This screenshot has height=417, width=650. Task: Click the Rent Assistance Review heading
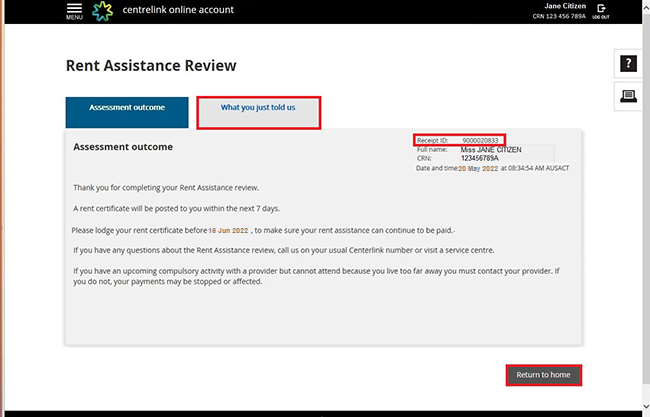click(151, 65)
